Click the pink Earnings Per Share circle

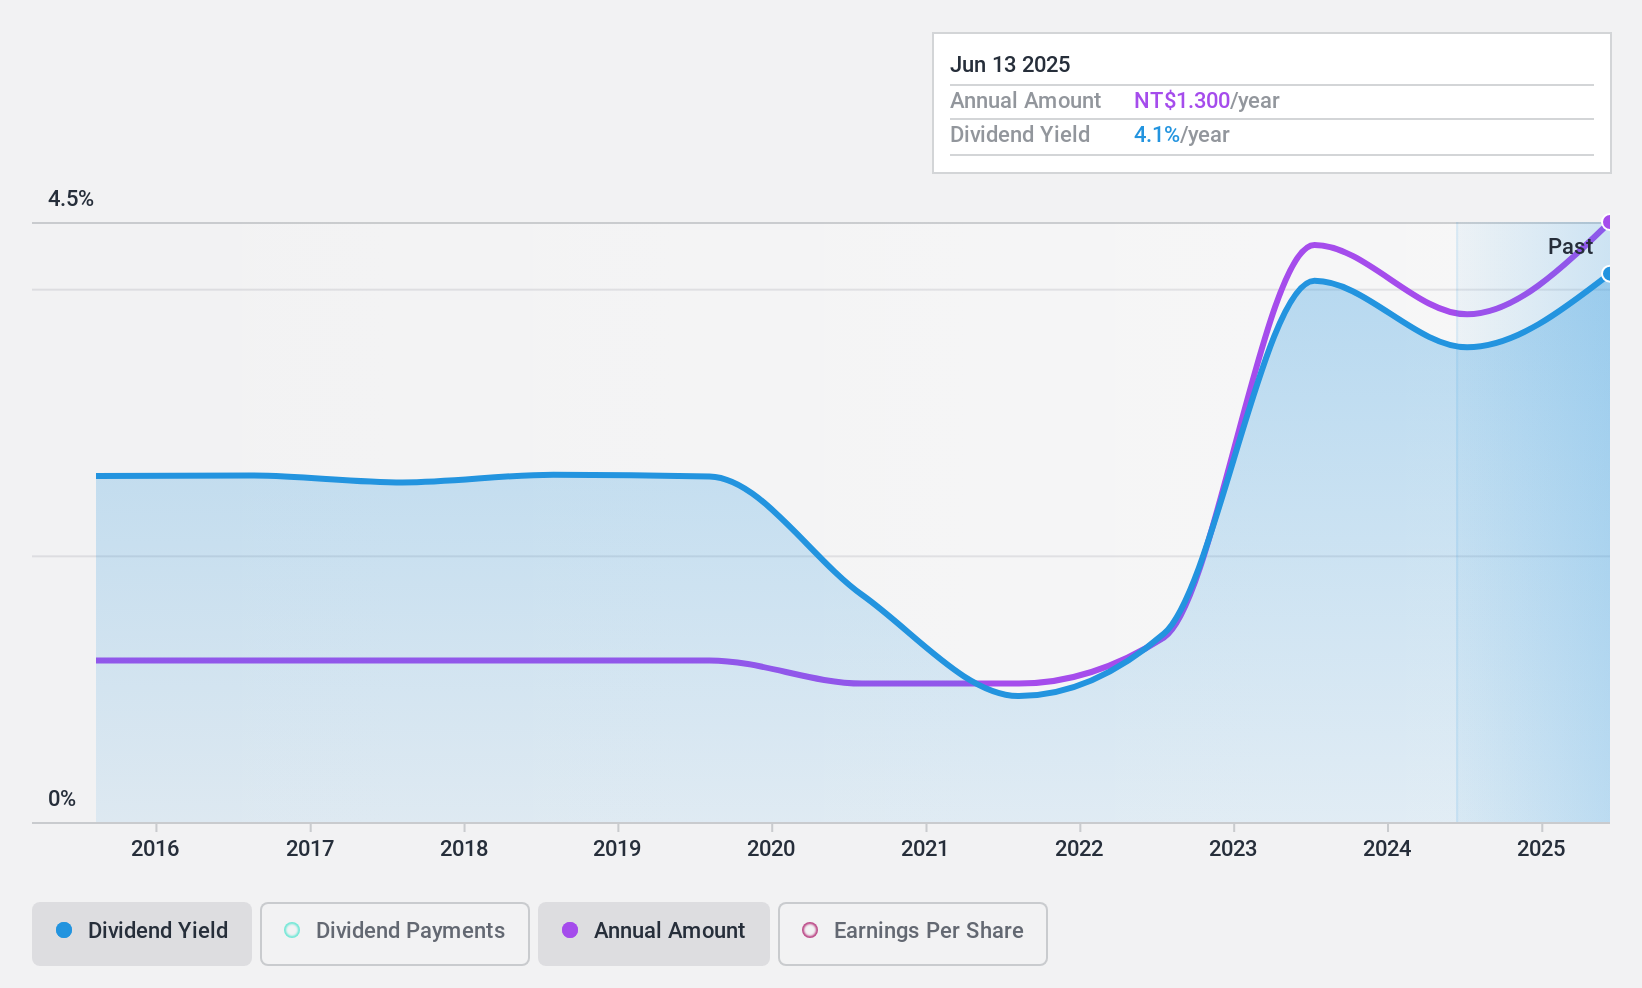[810, 930]
